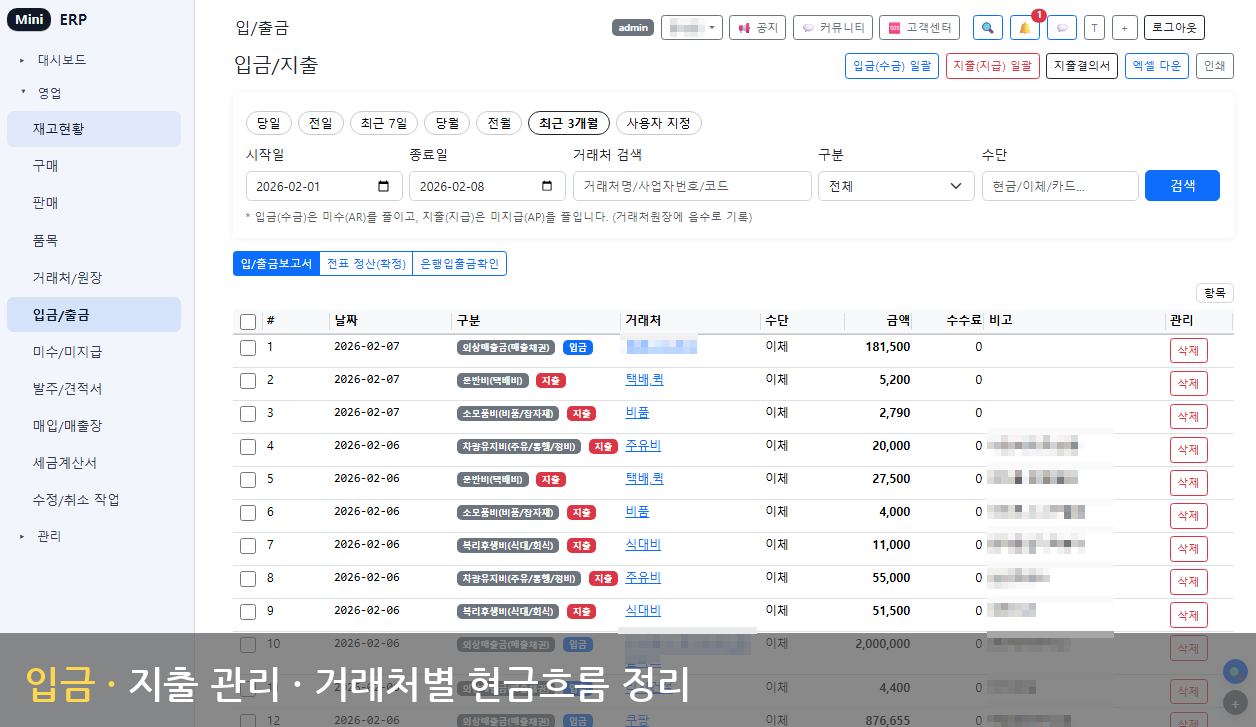
Task: Click the plus button in header
Action: coord(1124,28)
